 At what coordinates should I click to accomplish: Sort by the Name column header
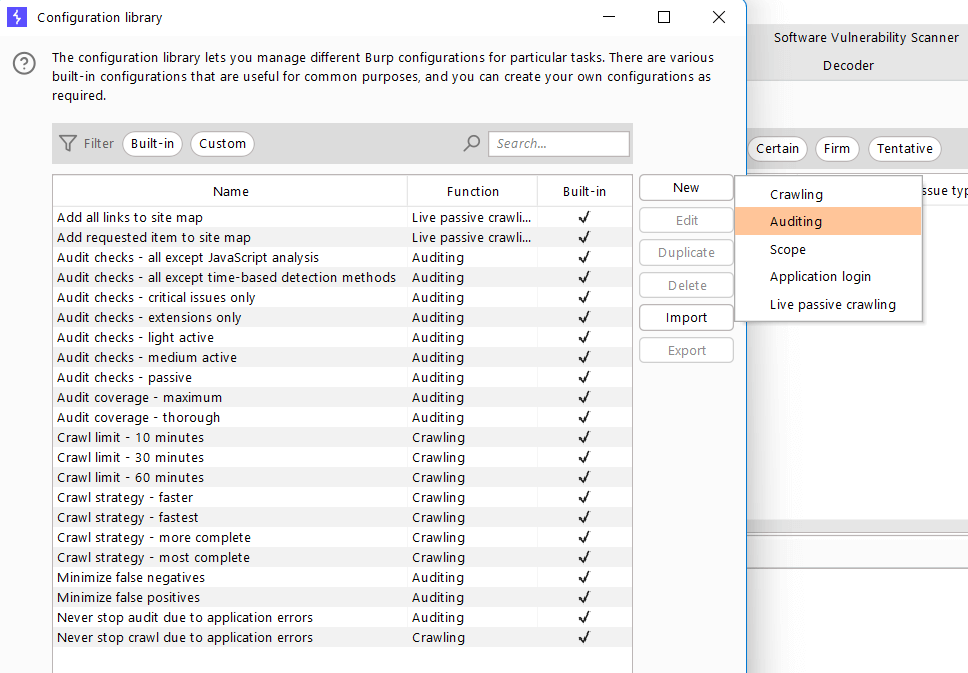click(x=230, y=191)
